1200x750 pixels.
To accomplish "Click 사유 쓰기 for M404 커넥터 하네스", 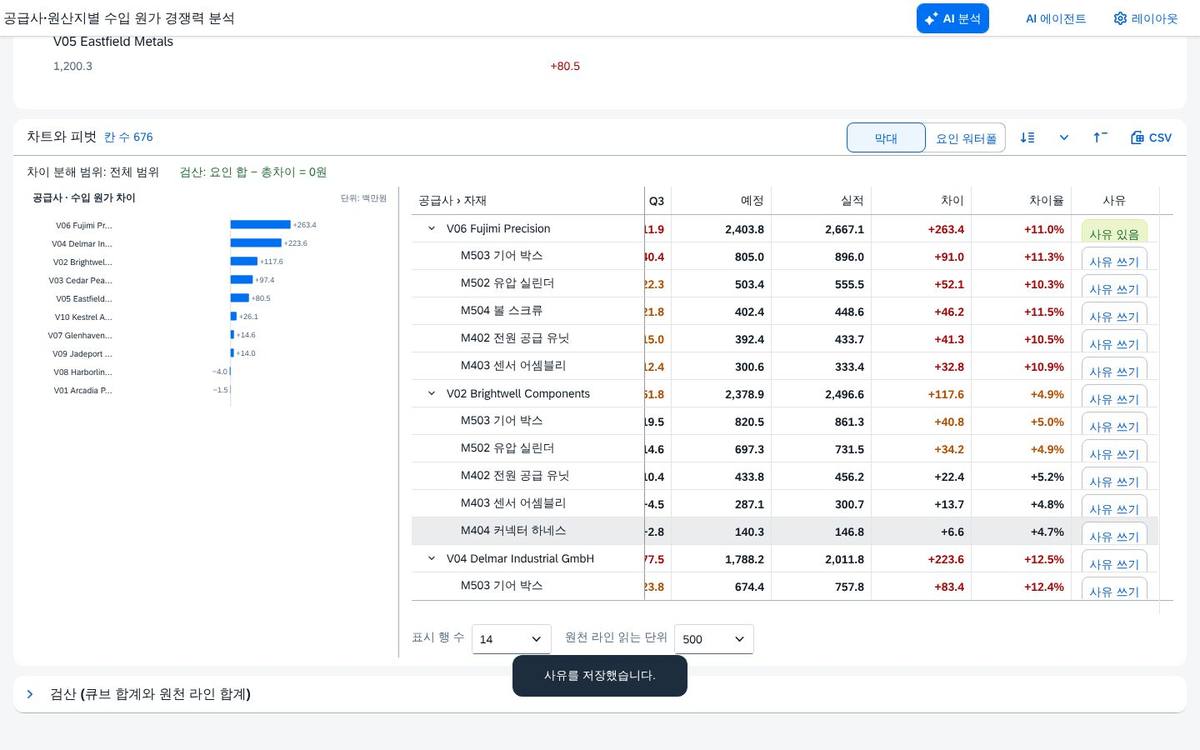I will point(1114,535).
